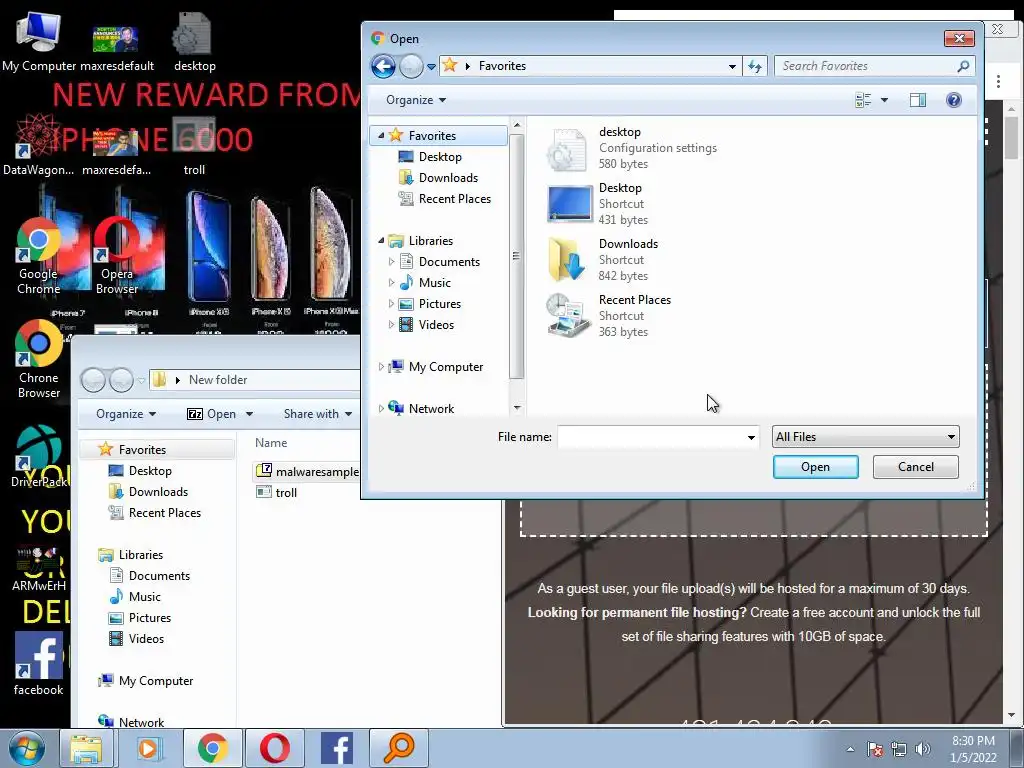The image size is (1024, 768).
Task: Open Chrome three-dot menu behind dialog
Action: point(998,81)
